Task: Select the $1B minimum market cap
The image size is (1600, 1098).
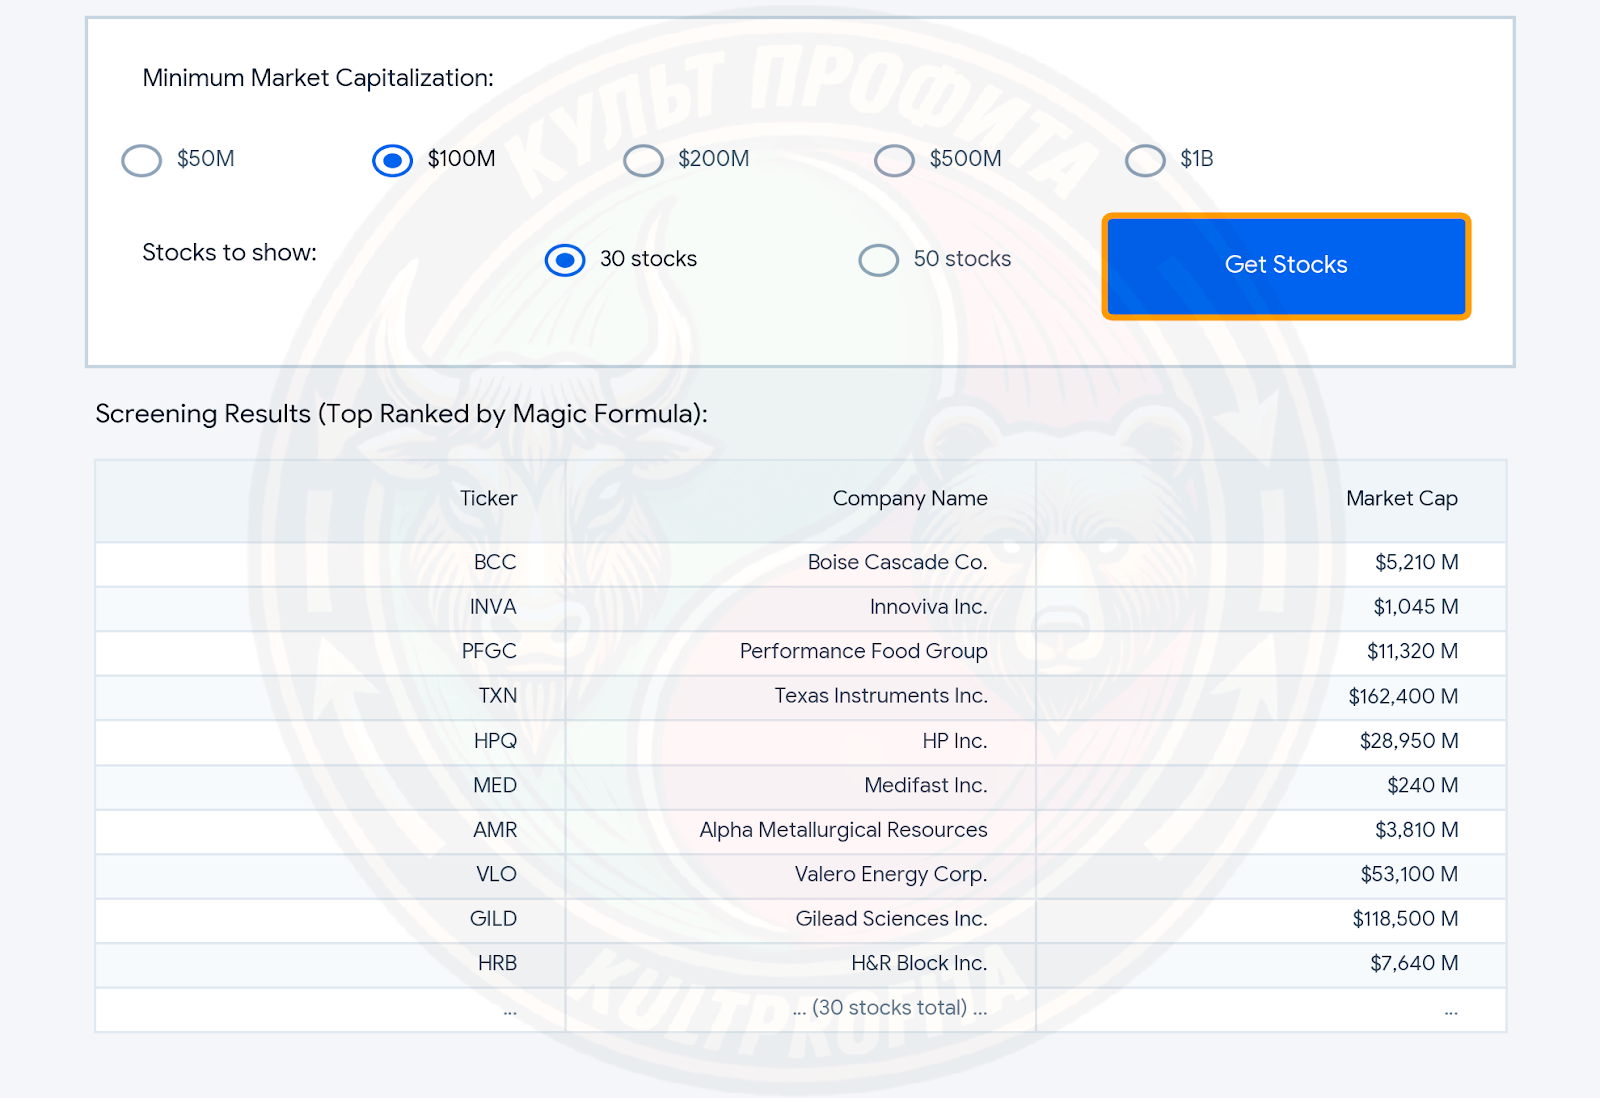Action: pos(1145,160)
